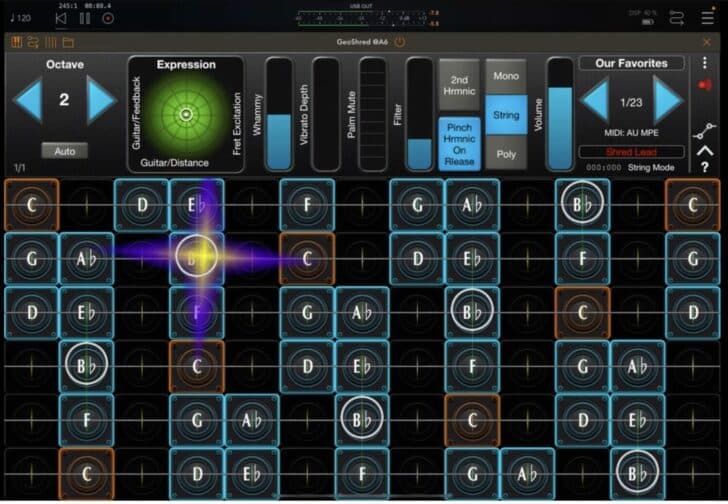Collapse control panel with up chevron
Screen dimensions: 728x504
pyautogui.click(x=705, y=150)
